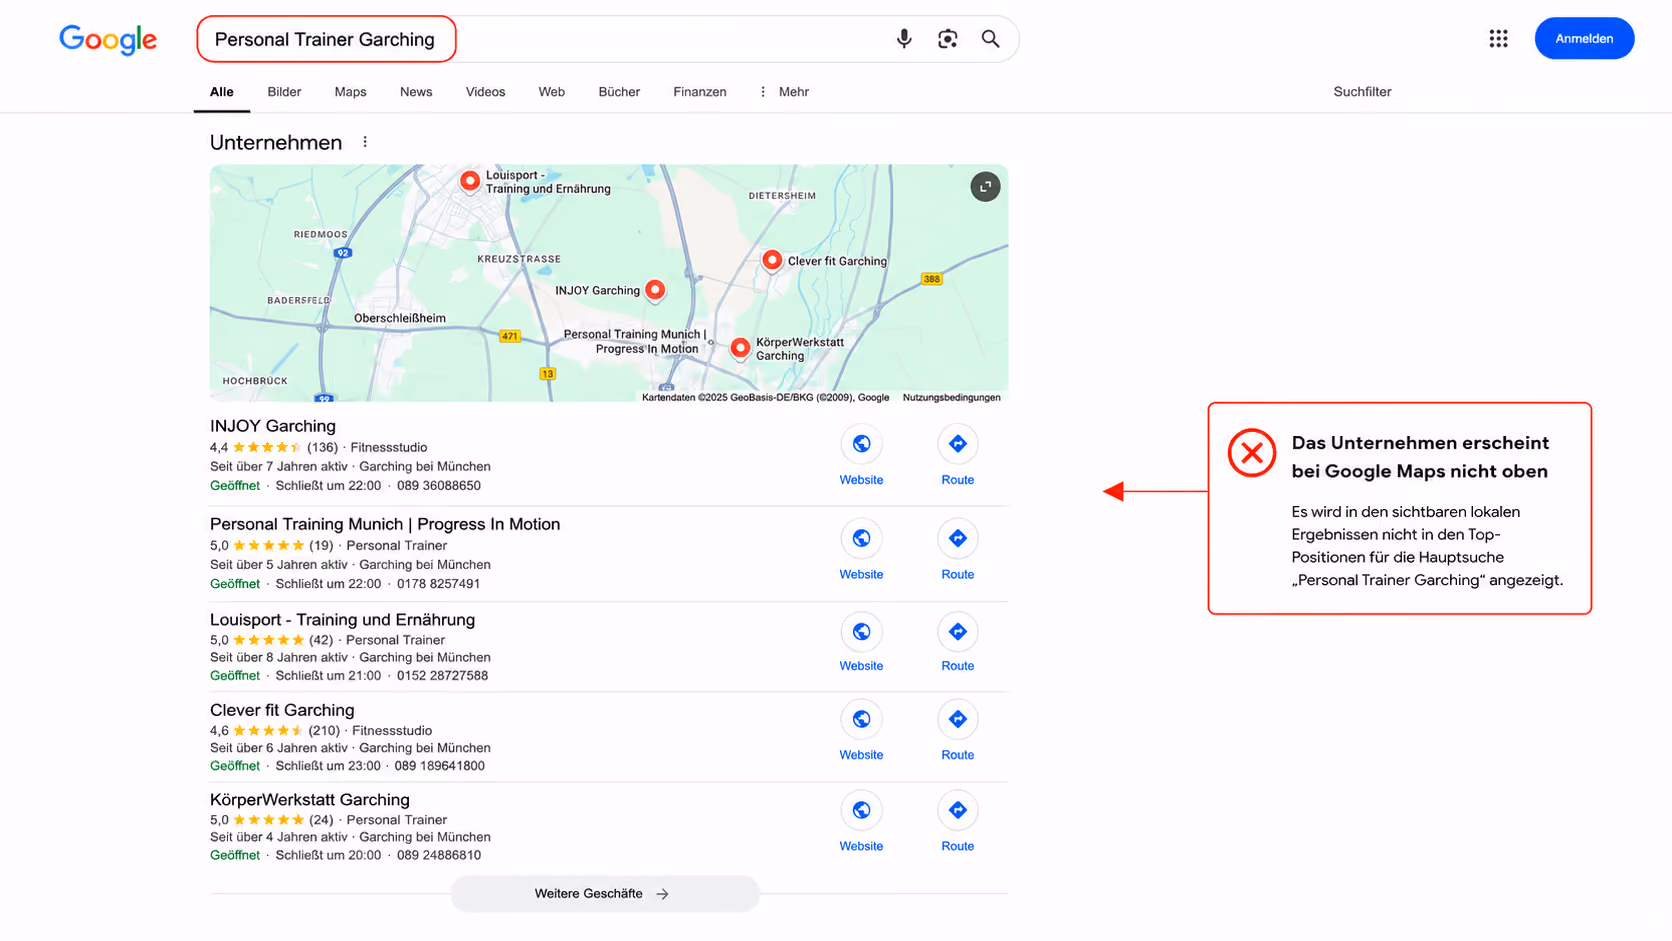Click the DIETERSHEIM label on the map
The image size is (1672, 941).
point(782,196)
